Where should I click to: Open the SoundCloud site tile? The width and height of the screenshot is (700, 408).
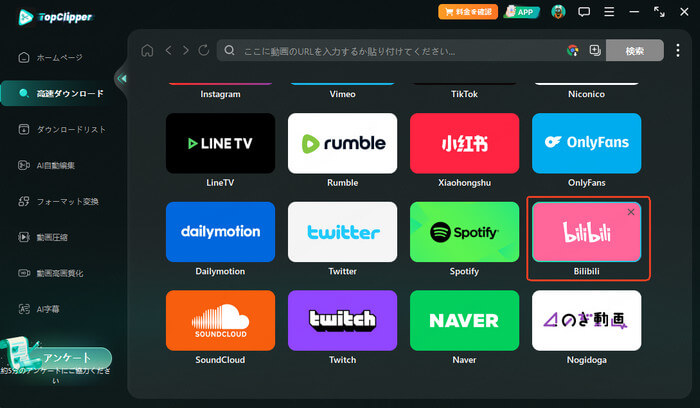(220, 321)
